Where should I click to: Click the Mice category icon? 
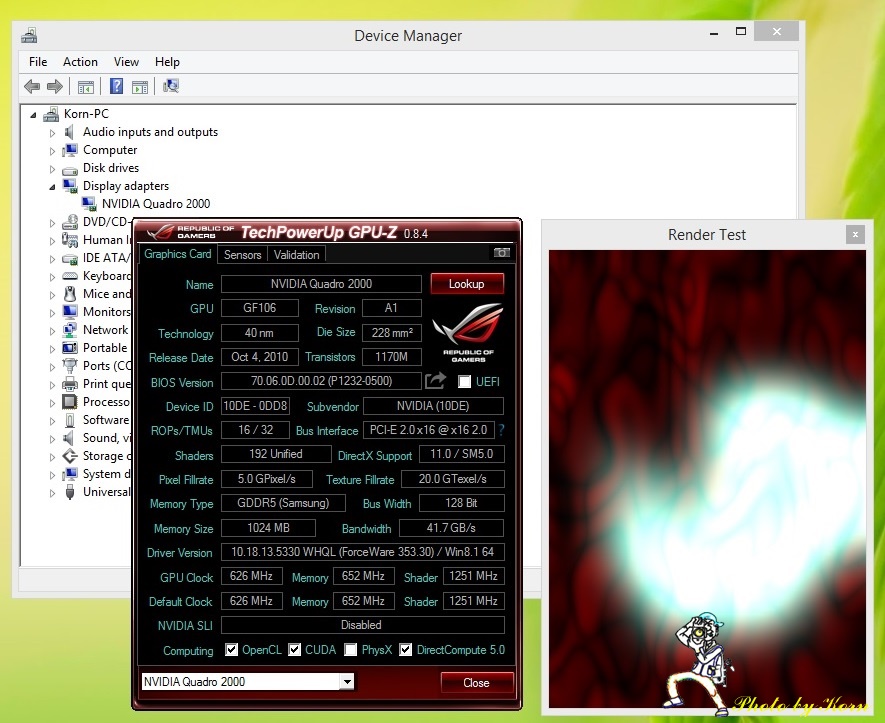click(x=69, y=294)
